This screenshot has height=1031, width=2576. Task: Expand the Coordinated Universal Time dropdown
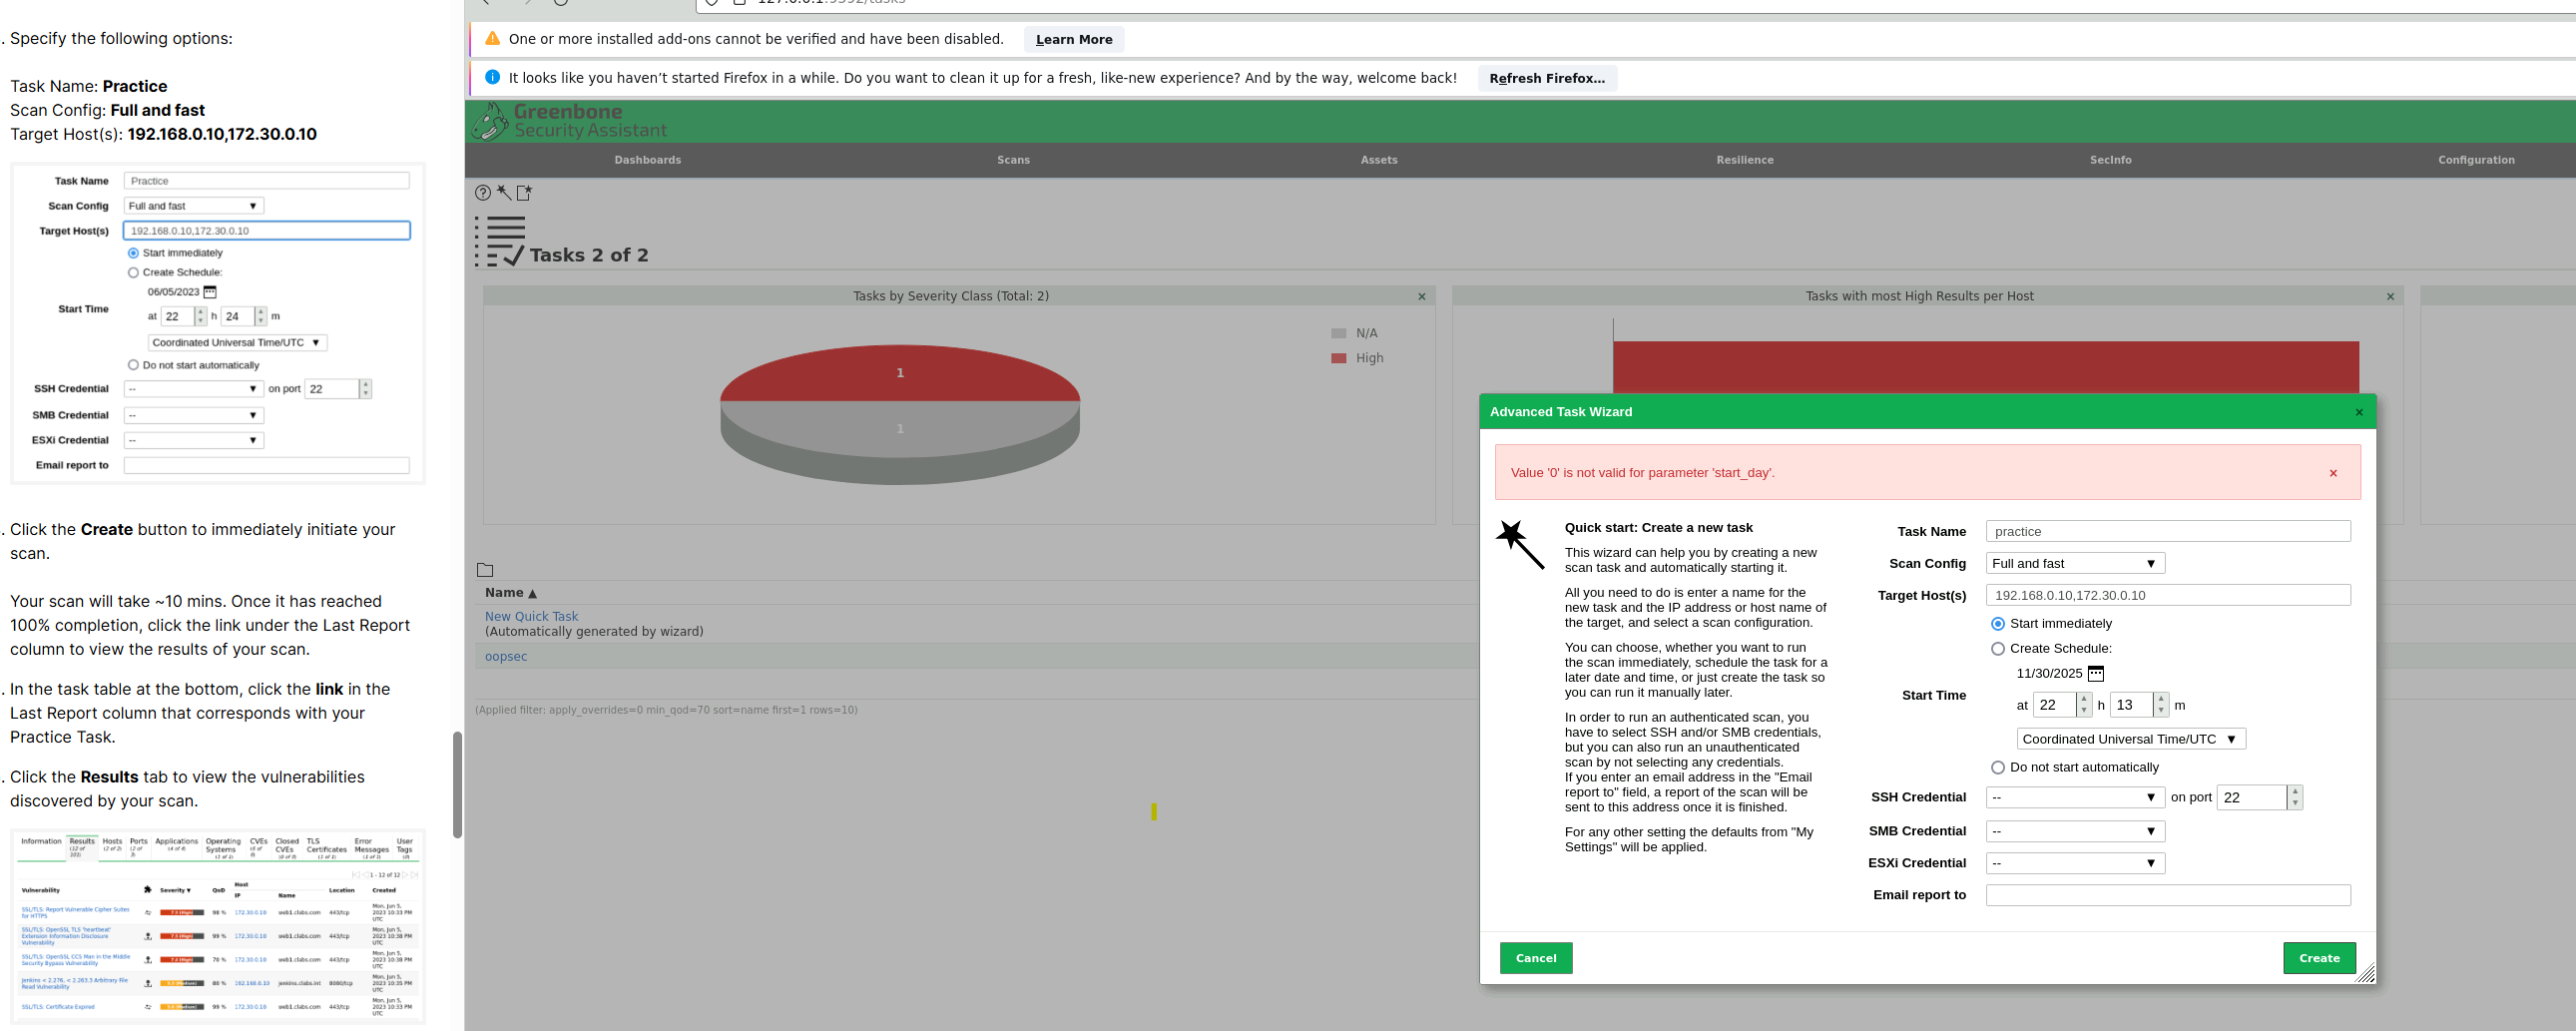tap(2130, 739)
